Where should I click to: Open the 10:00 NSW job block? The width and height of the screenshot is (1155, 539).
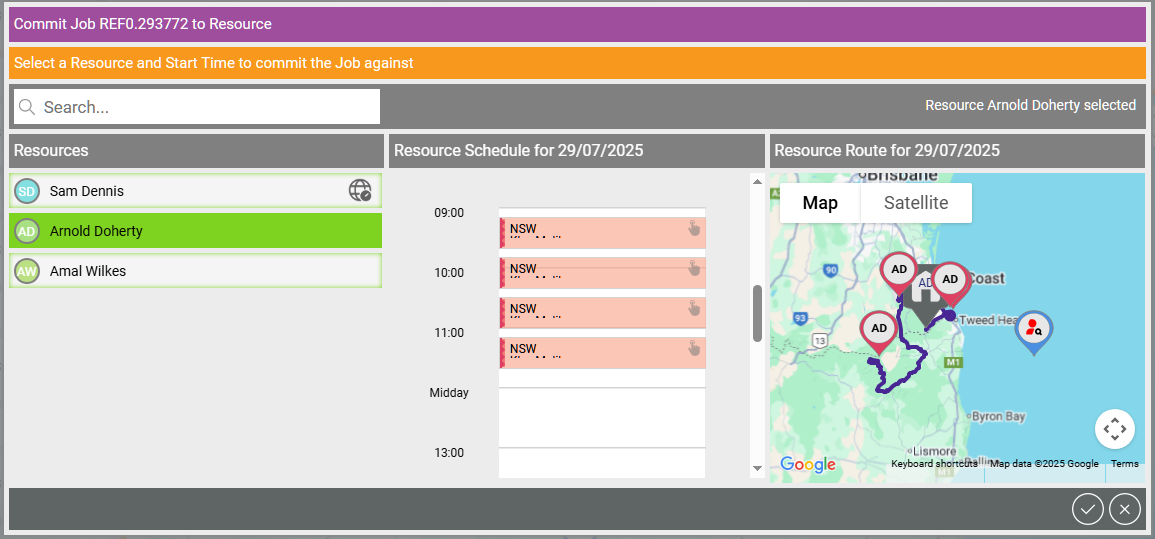pyautogui.click(x=603, y=273)
